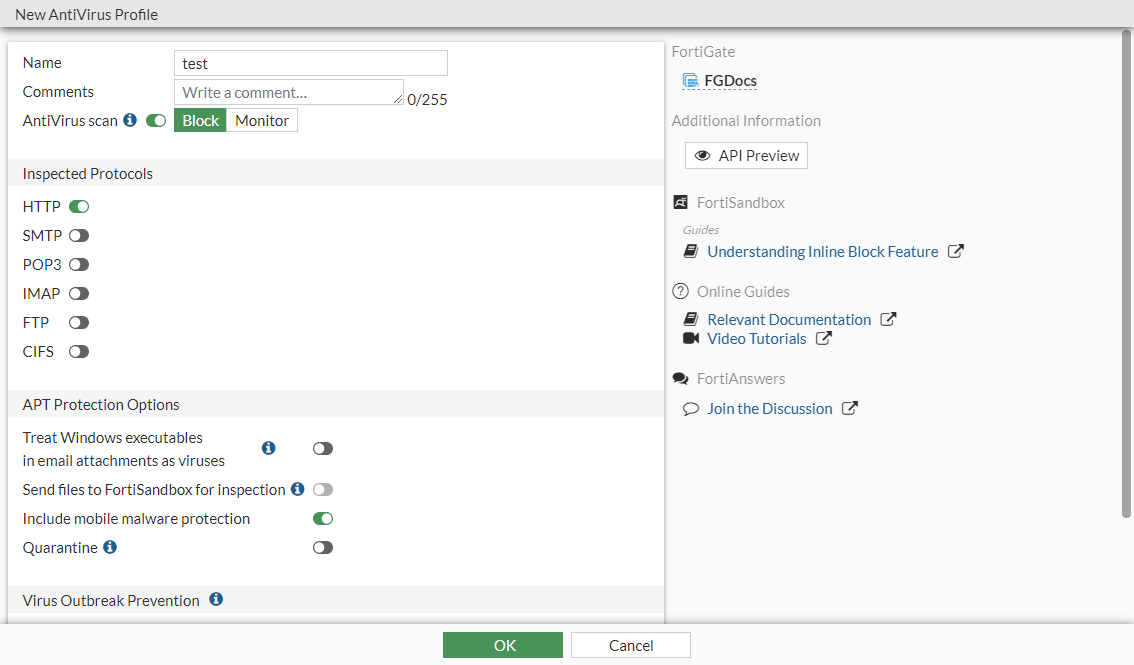This screenshot has height=665, width=1134.
Task: Click info icon beside Send files to FortiSandbox
Action: pyautogui.click(x=297, y=489)
